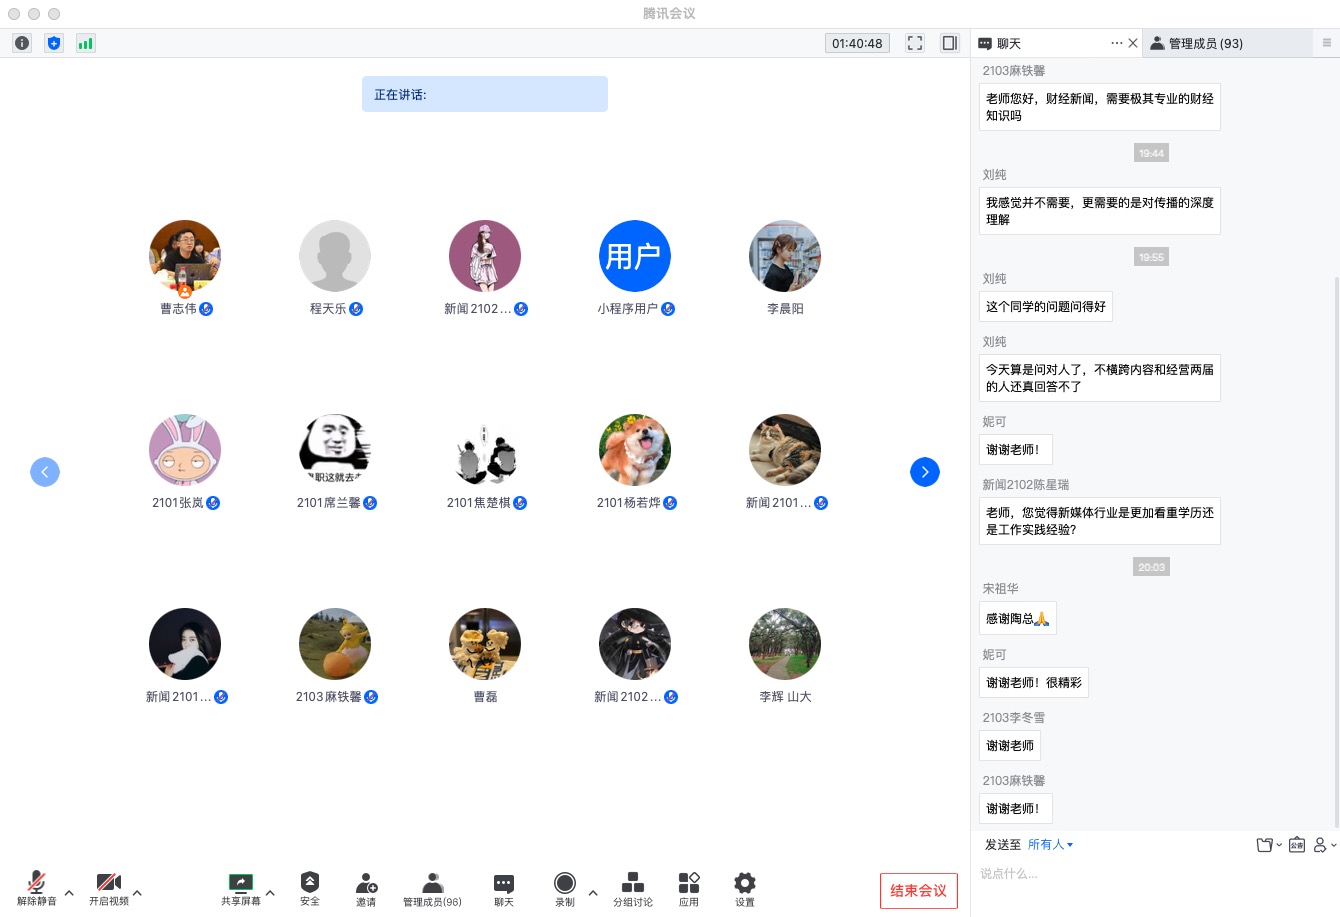1340x917 pixels.
Task: Expand the audio options arrow
Action: (69, 893)
